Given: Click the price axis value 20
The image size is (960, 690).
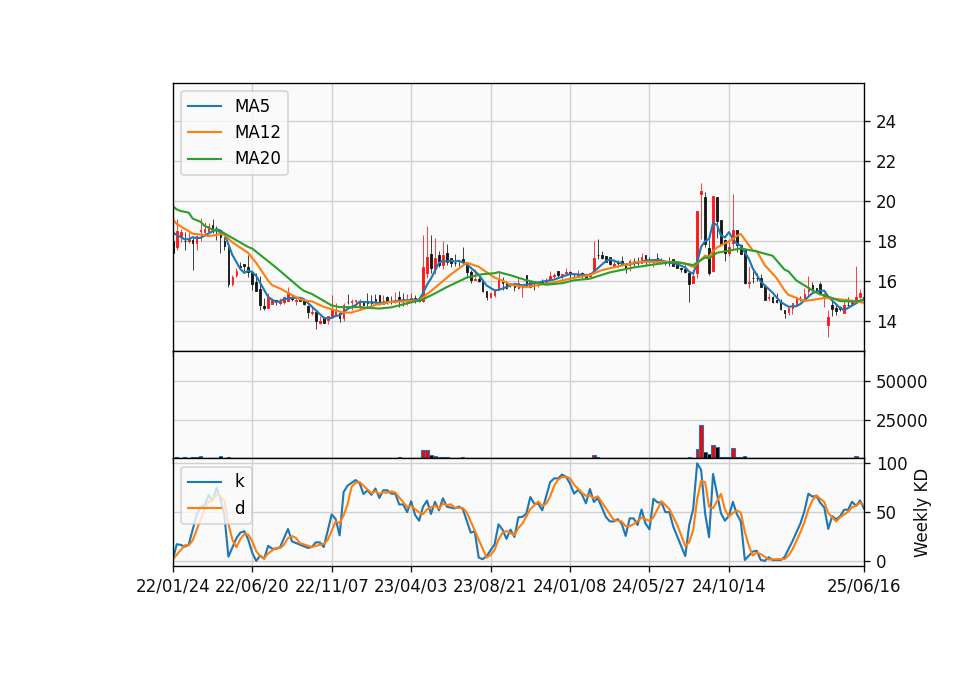Looking at the screenshot, I should coord(886,202).
